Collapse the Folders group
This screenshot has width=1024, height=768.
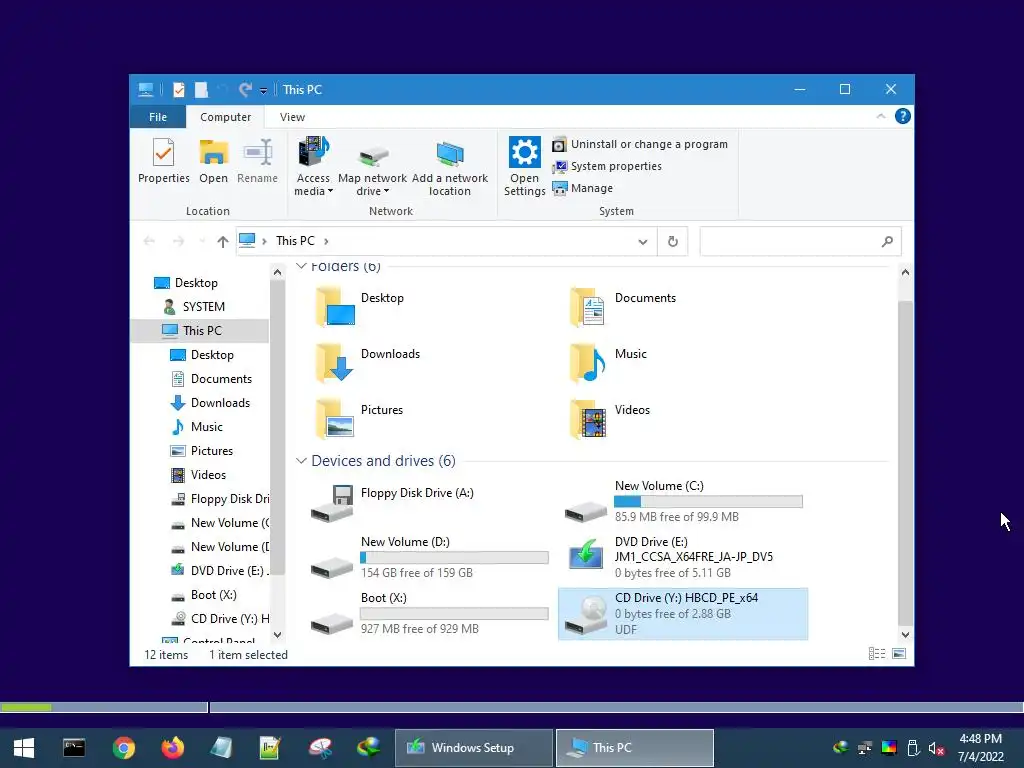(x=301, y=266)
